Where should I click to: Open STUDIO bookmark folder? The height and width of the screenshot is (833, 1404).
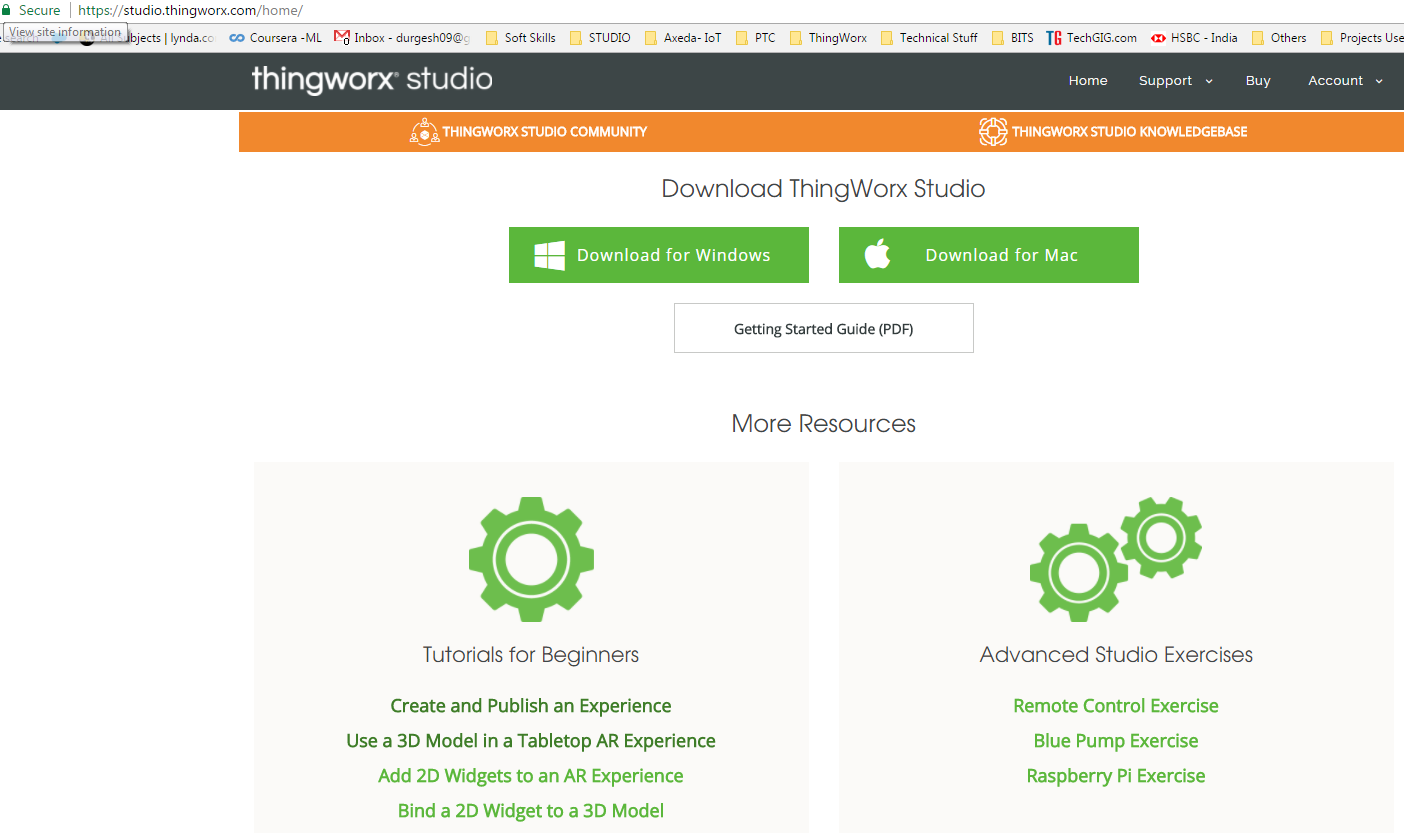(600, 38)
